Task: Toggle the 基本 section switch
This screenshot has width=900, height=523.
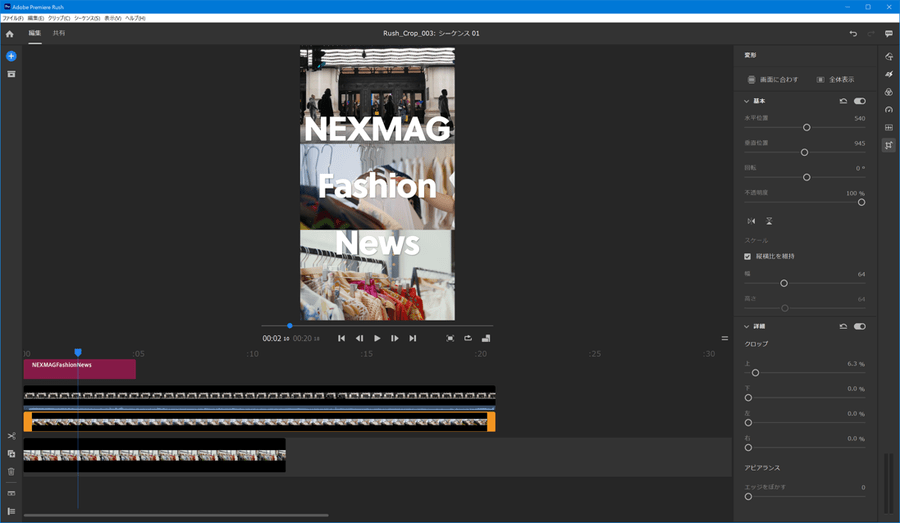Action: coord(859,101)
